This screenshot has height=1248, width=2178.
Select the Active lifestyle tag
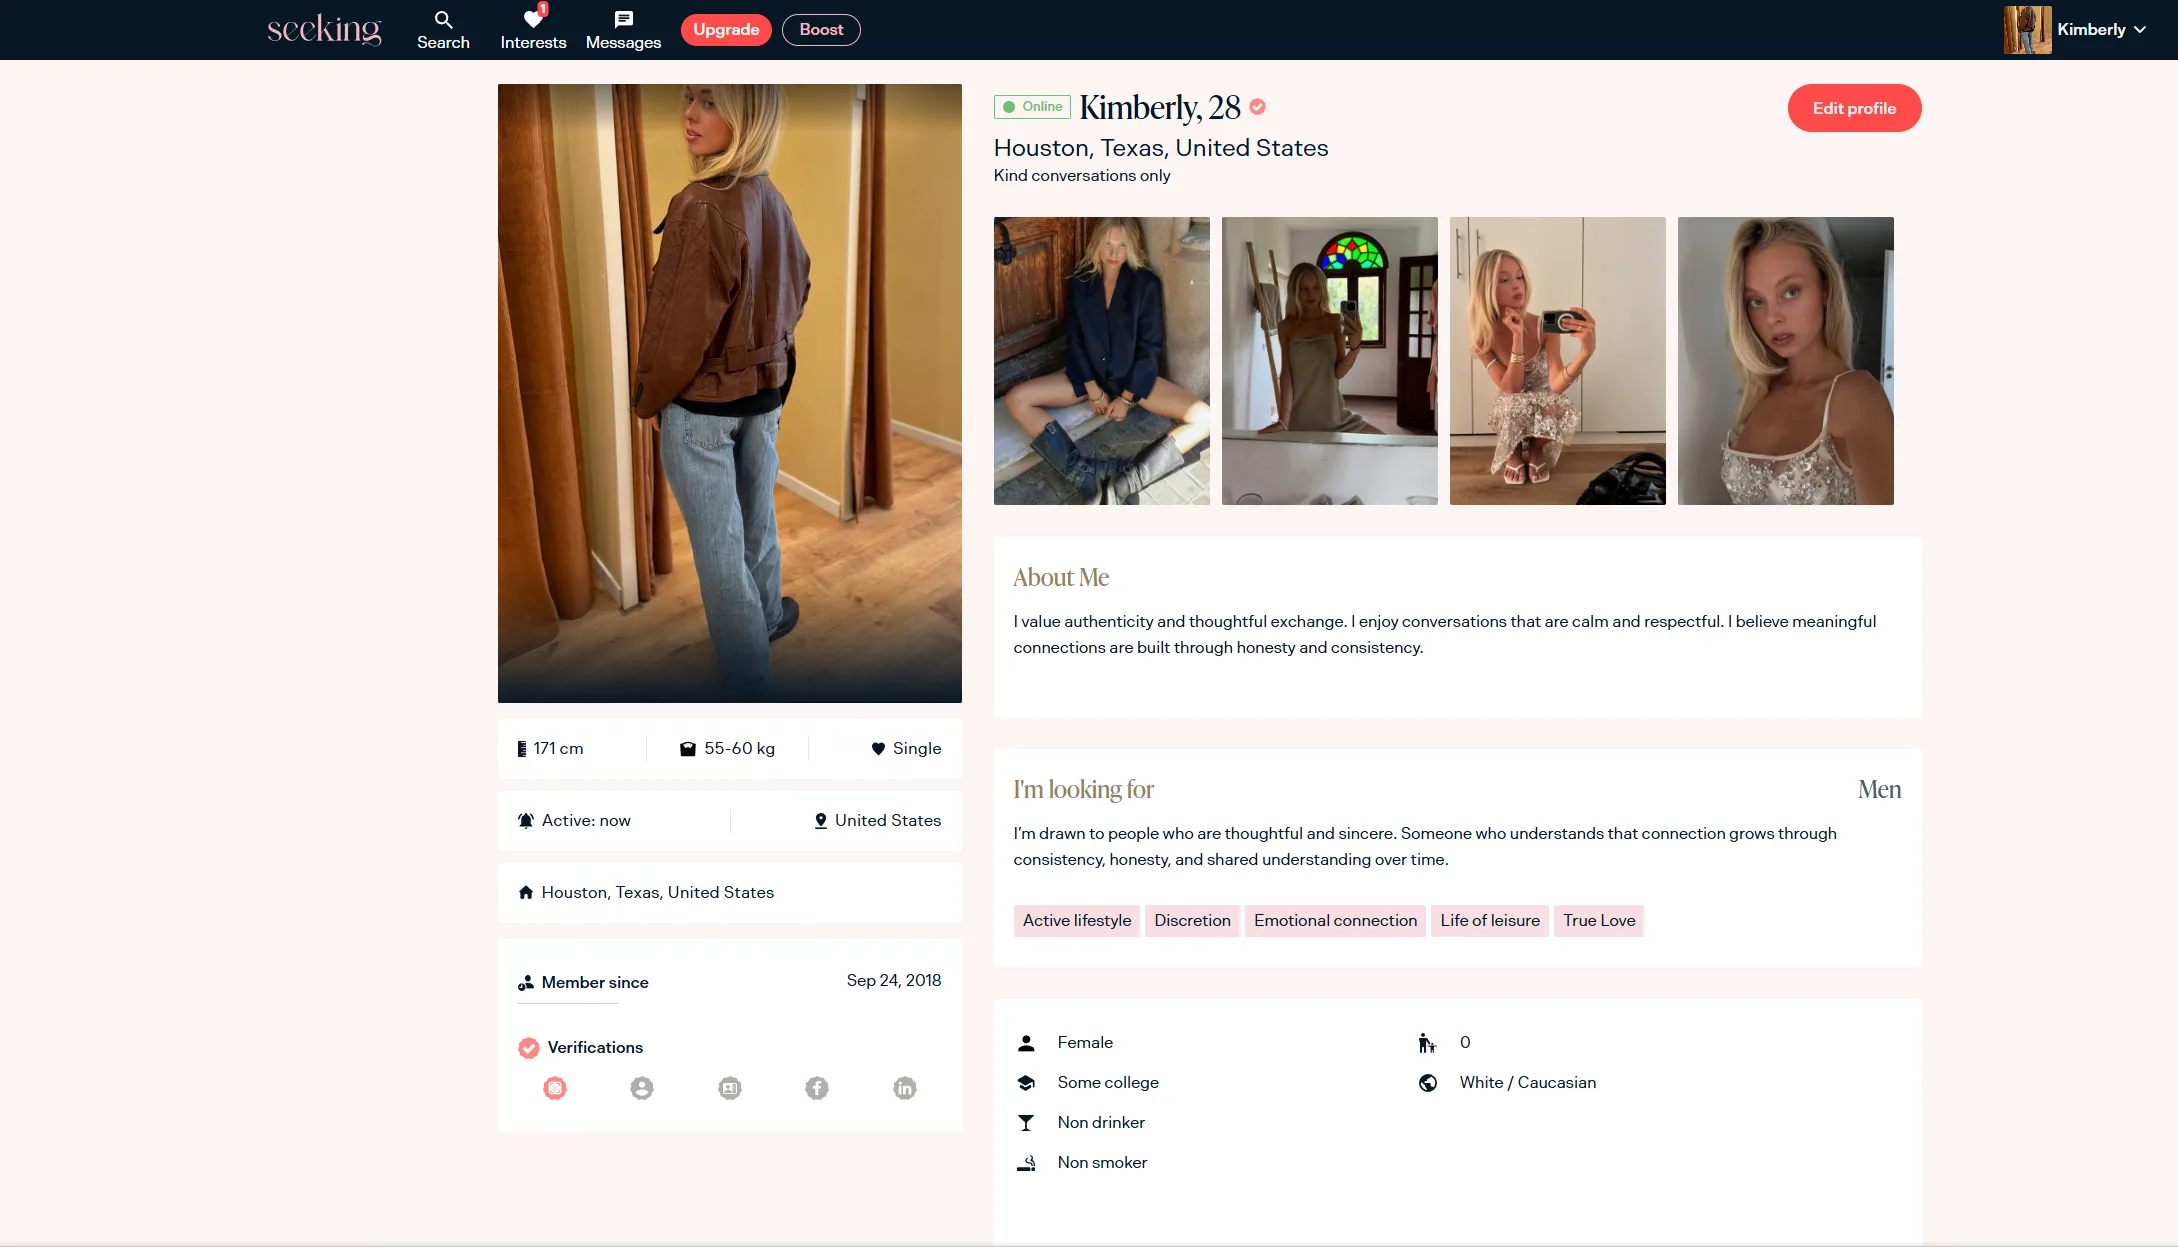click(x=1076, y=920)
